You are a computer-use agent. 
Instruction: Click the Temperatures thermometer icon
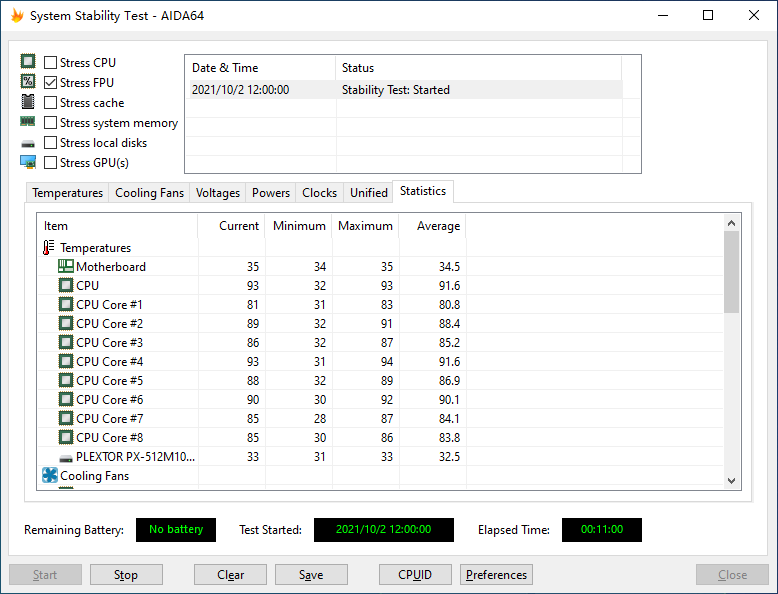tap(49, 247)
